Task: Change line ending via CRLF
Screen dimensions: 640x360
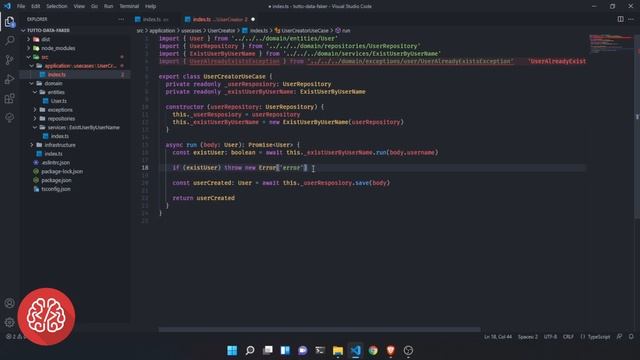Action: click(x=568, y=337)
